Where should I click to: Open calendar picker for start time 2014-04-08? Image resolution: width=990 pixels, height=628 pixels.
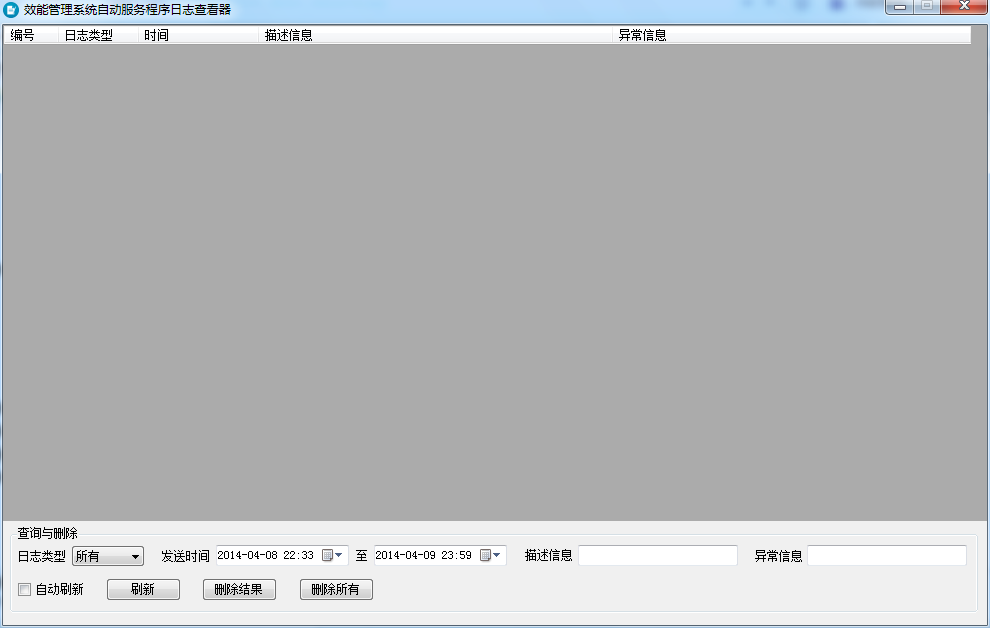[333, 555]
